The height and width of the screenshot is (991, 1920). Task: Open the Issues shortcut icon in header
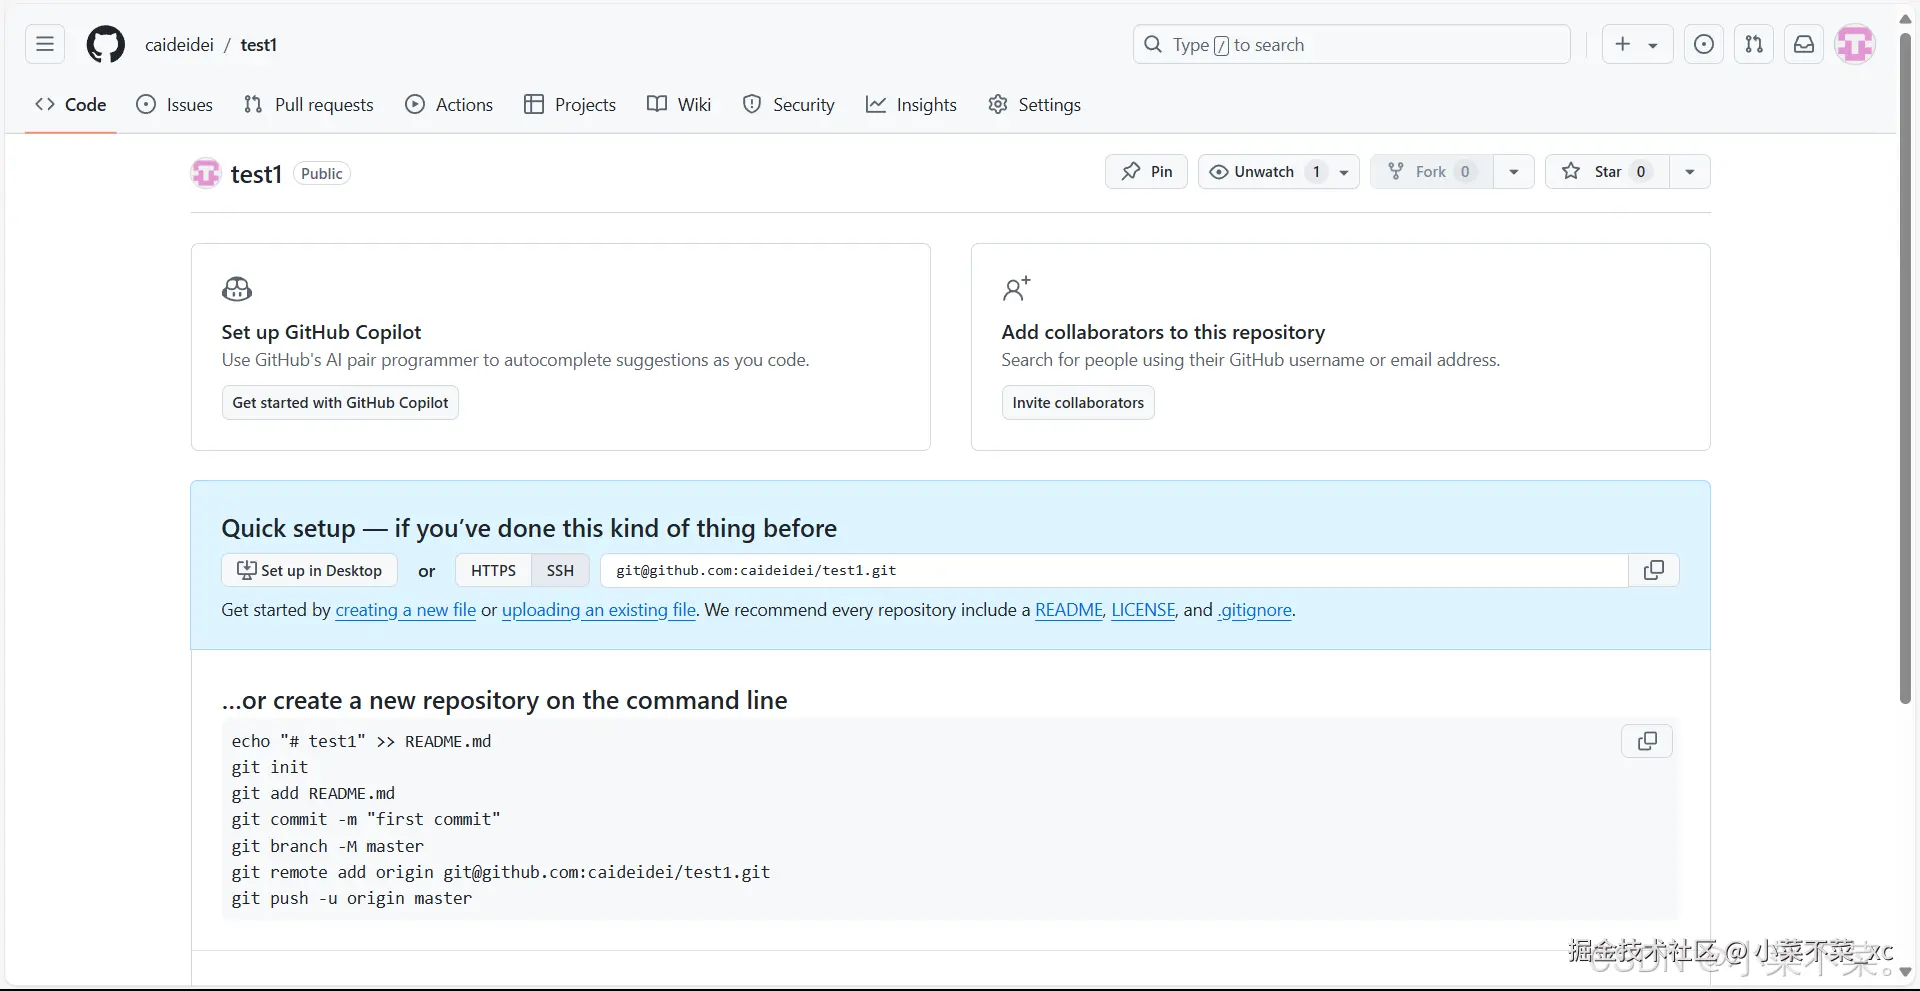1704,44
